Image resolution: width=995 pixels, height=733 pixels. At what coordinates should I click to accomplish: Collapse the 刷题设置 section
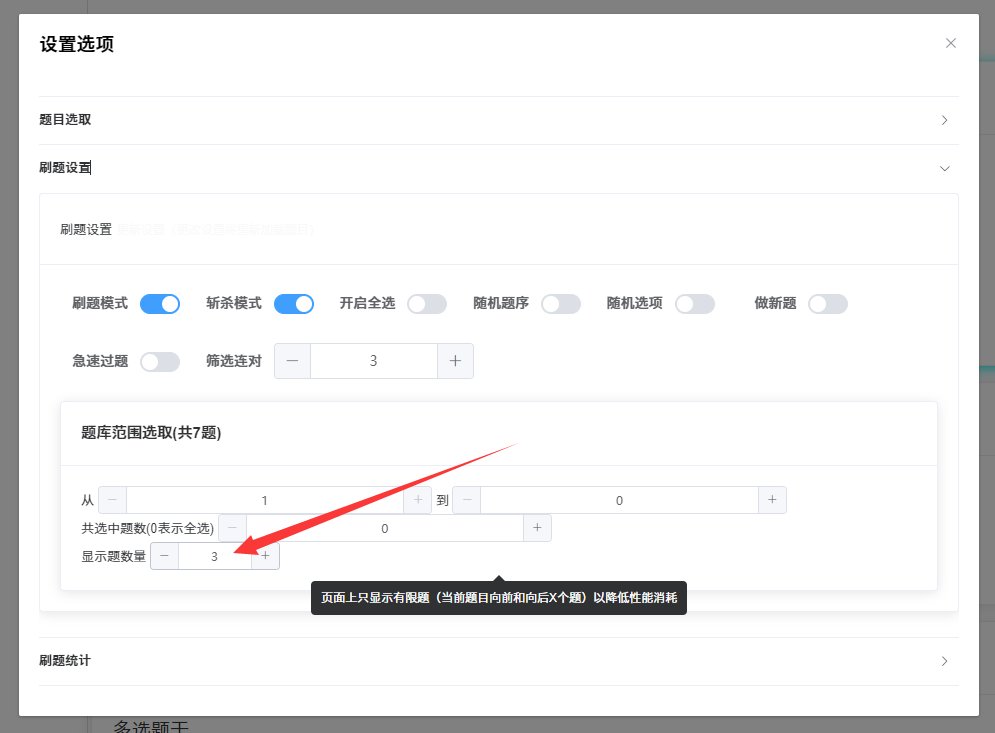(944, 168)
